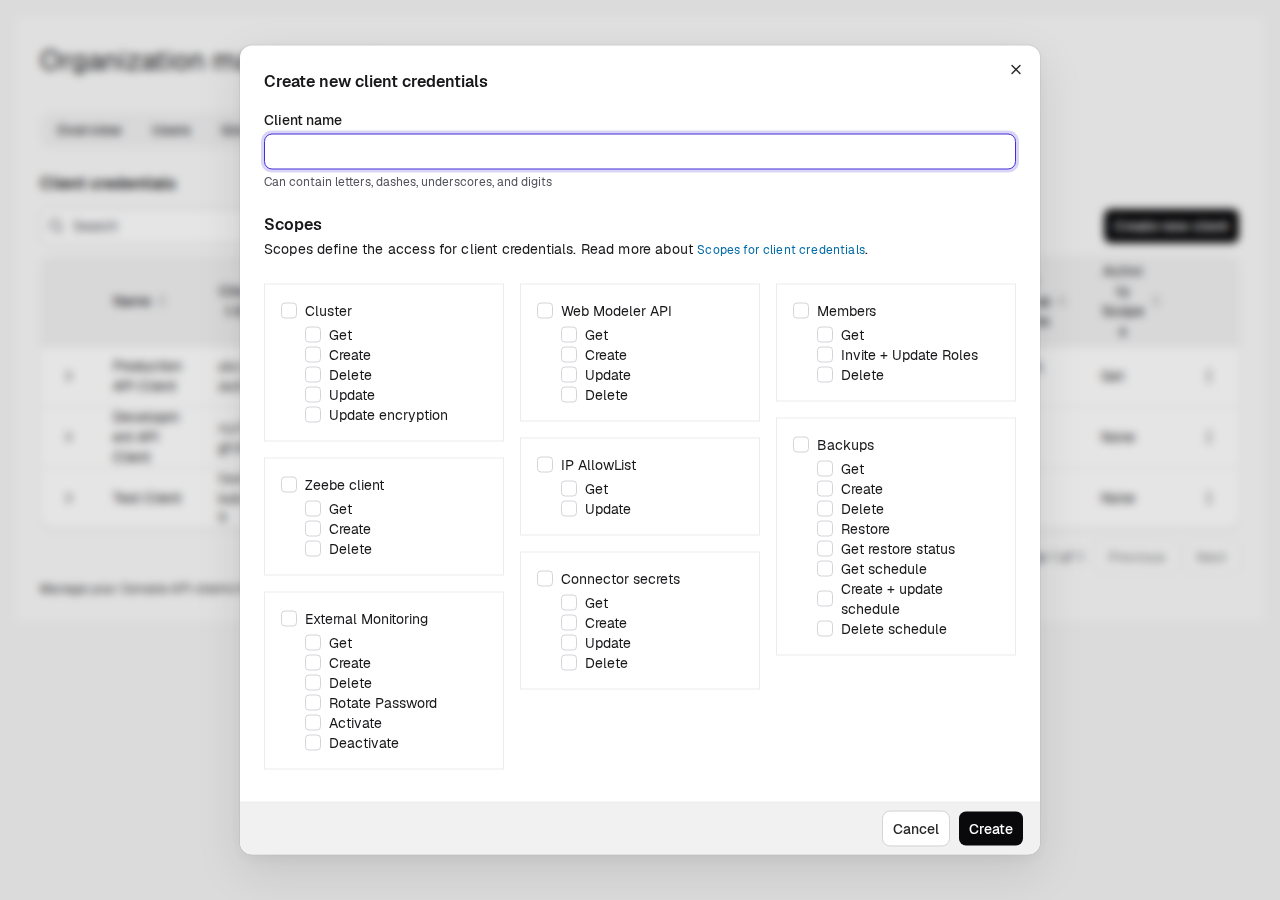The width and height of the screenshot is (1280, 900).
Task: Click the Cancel button
Action: (916, 829)
